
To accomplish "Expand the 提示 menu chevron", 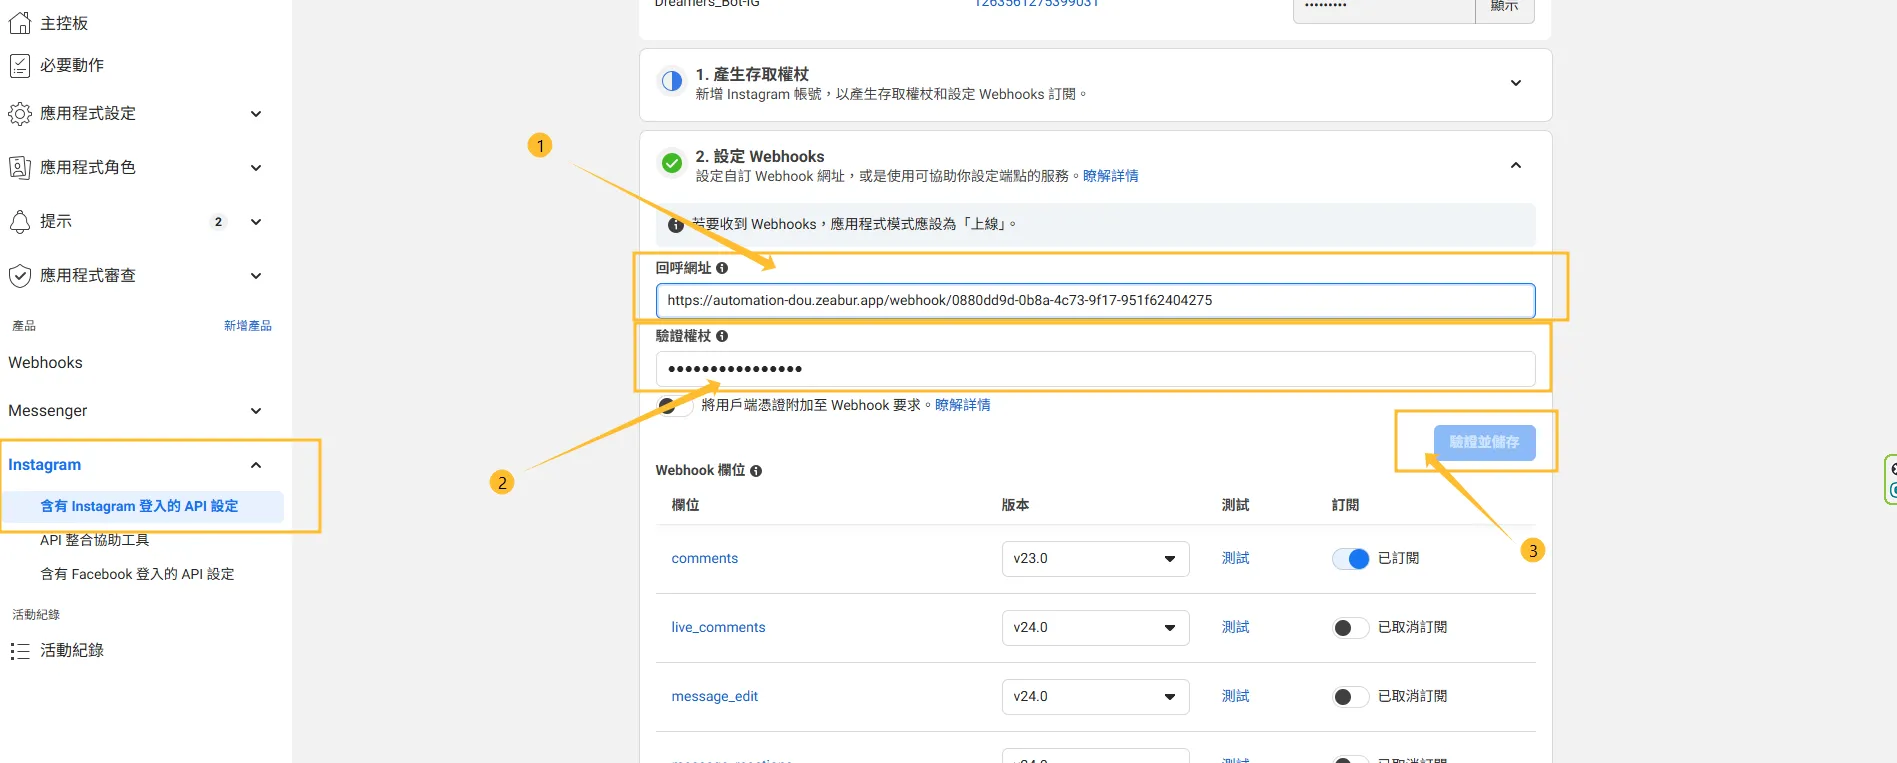I will pyautogui.click(x=256, y=222).
